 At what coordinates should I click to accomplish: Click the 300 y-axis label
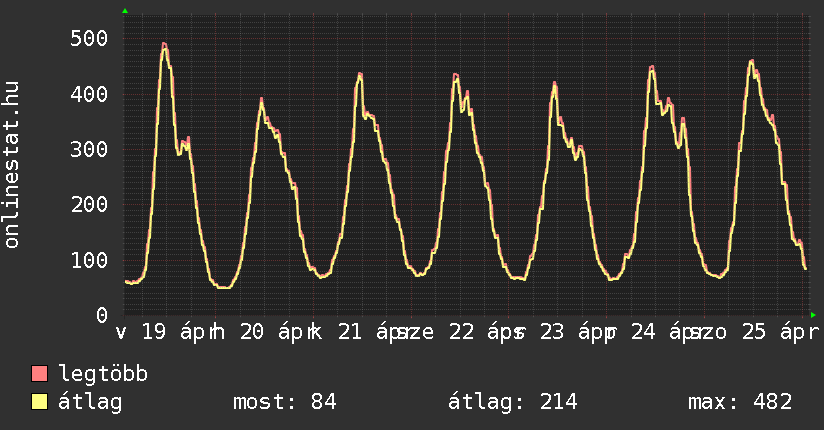(x=89, y=149)
